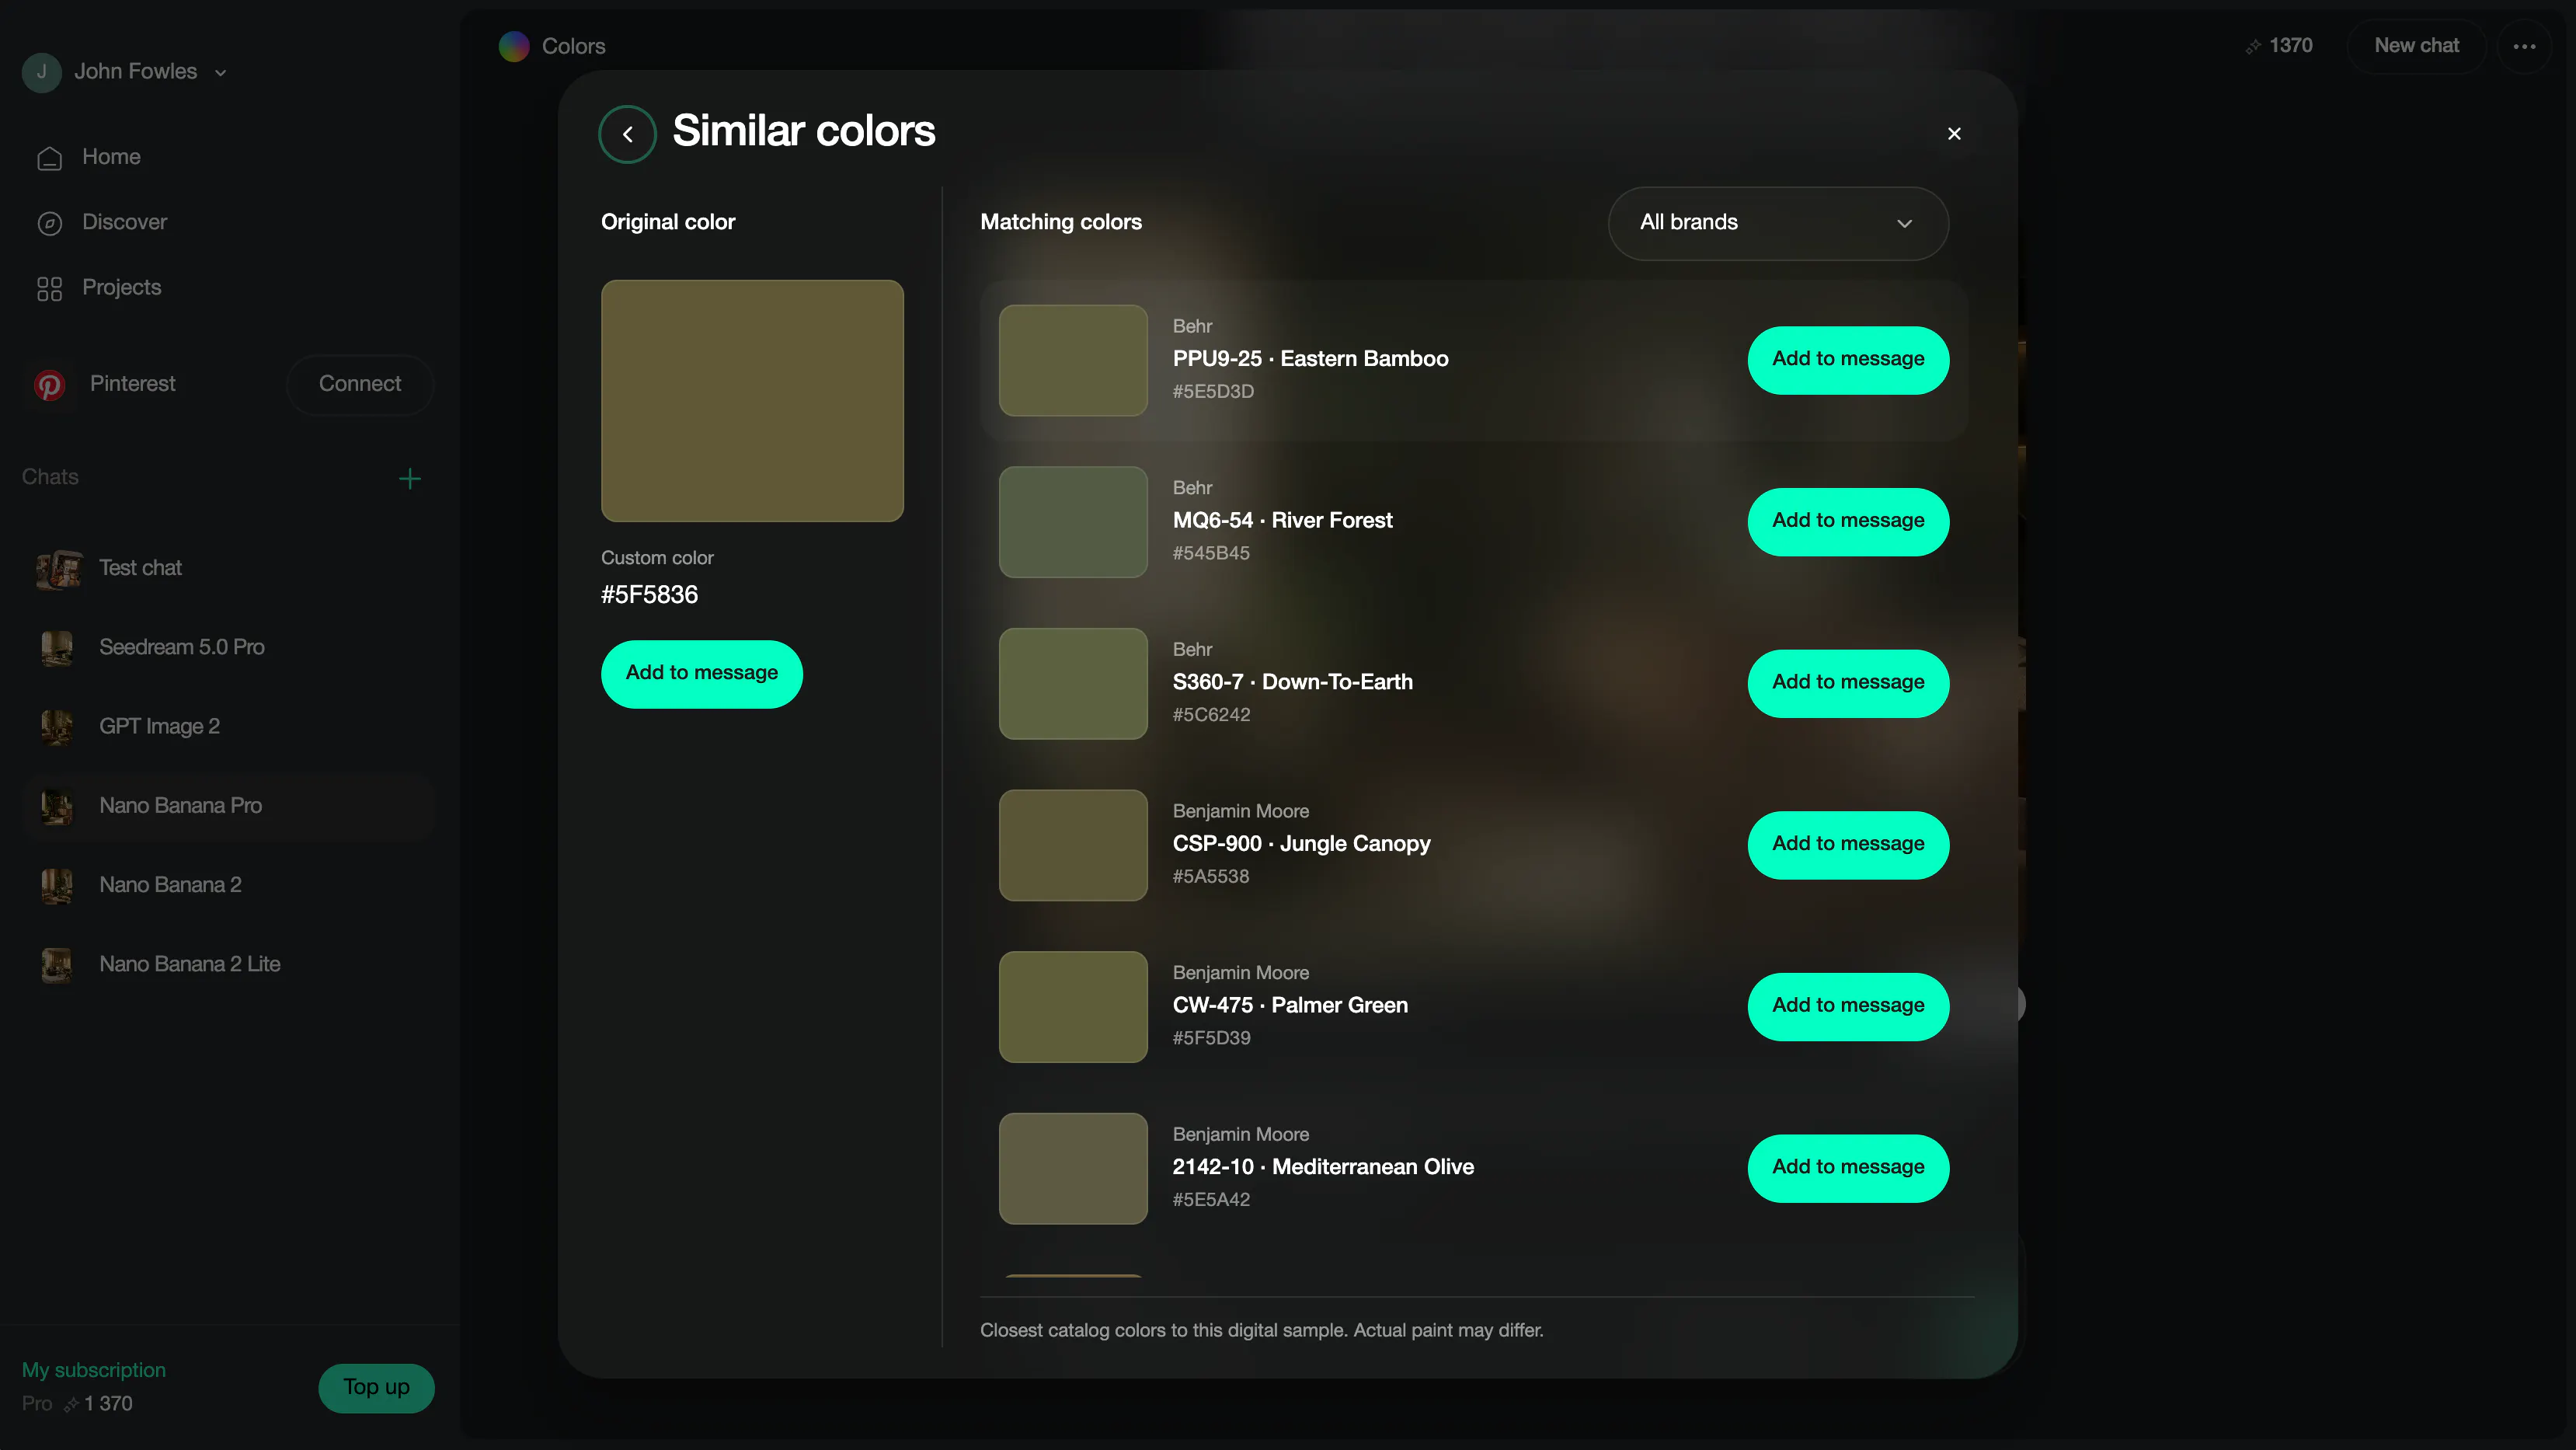Click 2142-10 · Mediterranean Olive name
This screenshot has width=2576, height=1450.
point(1323,1168)
